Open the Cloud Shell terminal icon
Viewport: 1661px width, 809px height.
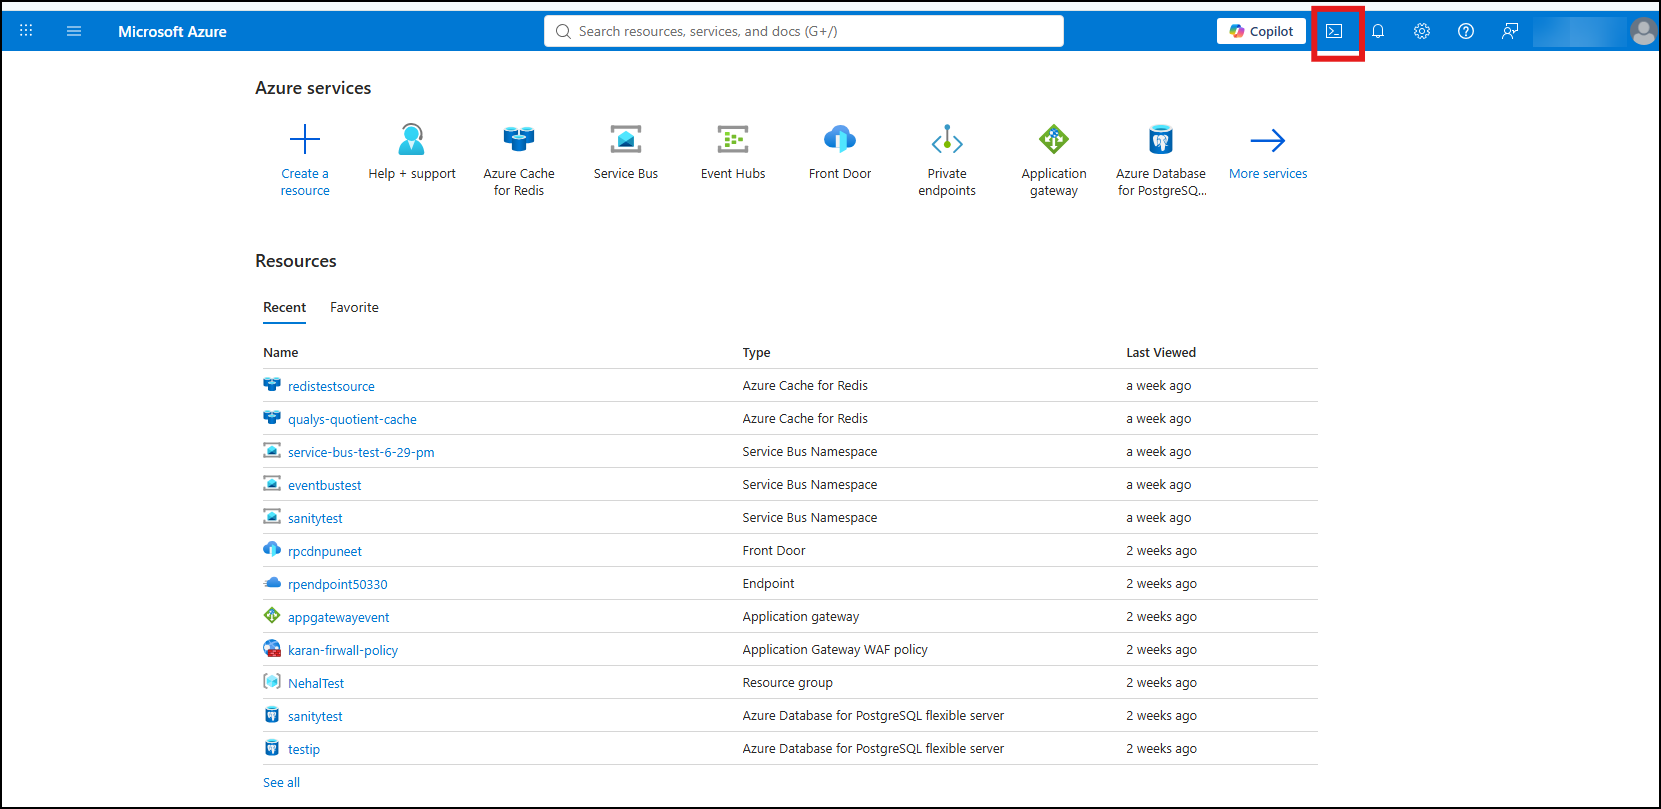(x=1334, y=31)
